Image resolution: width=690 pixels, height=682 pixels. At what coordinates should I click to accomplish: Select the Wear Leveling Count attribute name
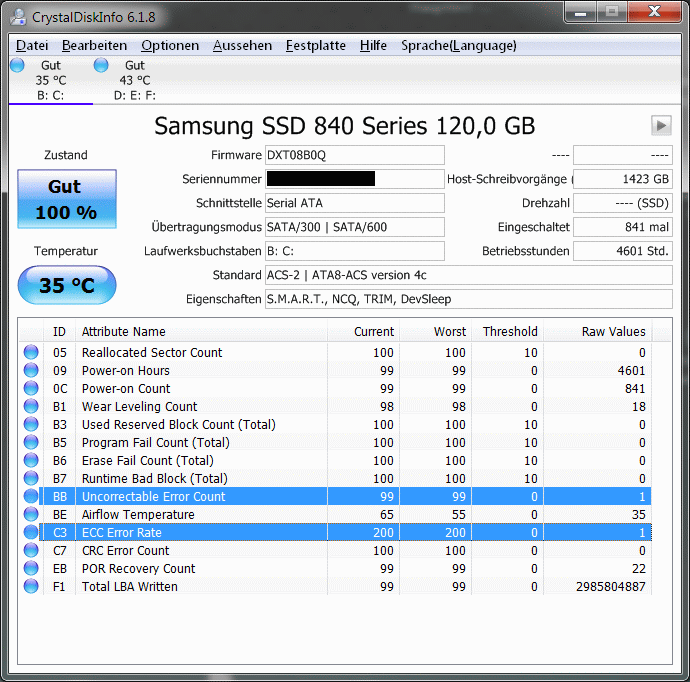pos(139,407)
